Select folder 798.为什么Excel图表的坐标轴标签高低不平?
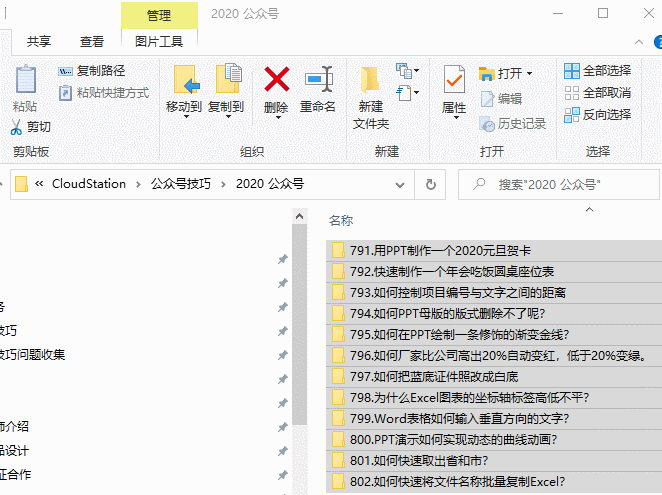The width and height of the screenshot is (662, 495). tap(494, 397)
